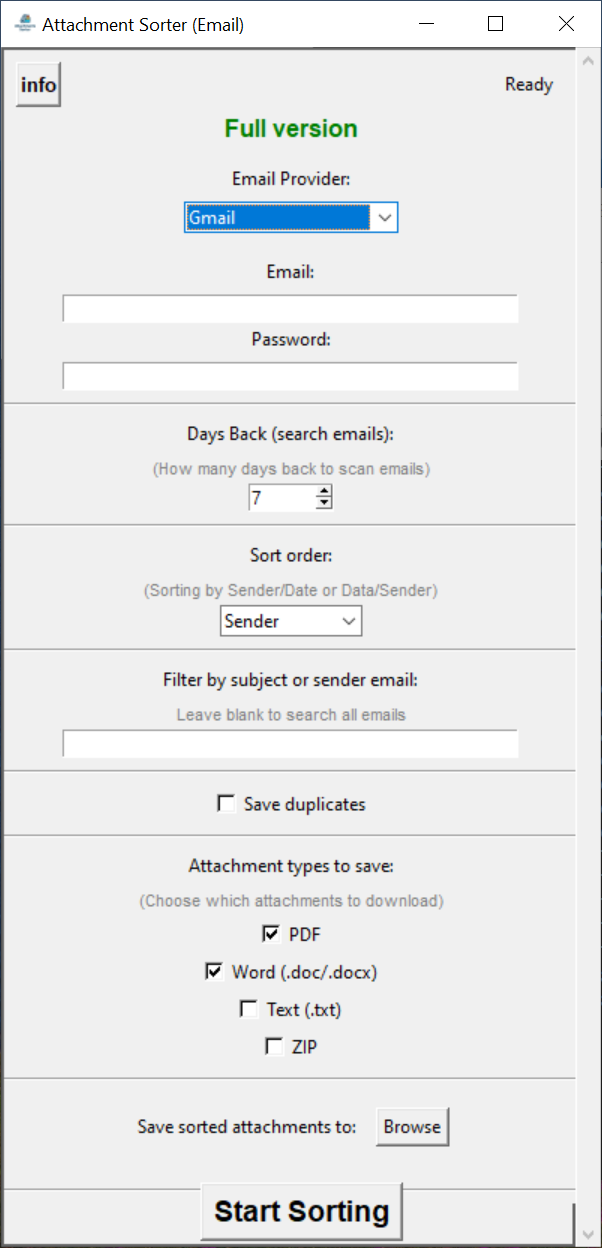This screenshot has width=602, height=1248.
Task: Click the subject or sender filter field
Action: 290,744
